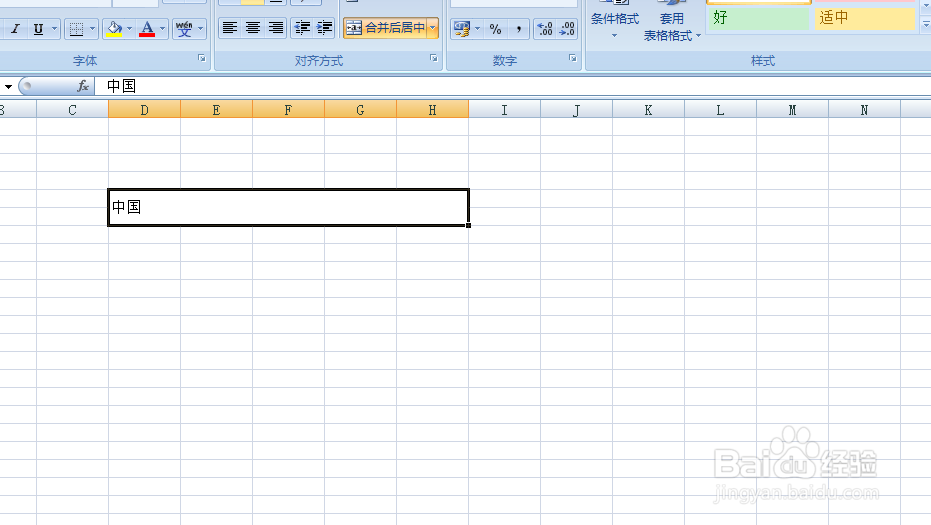931x525 pixels.
Task: Select column M header
Action: pyautogui.click(x=792, y=110)
